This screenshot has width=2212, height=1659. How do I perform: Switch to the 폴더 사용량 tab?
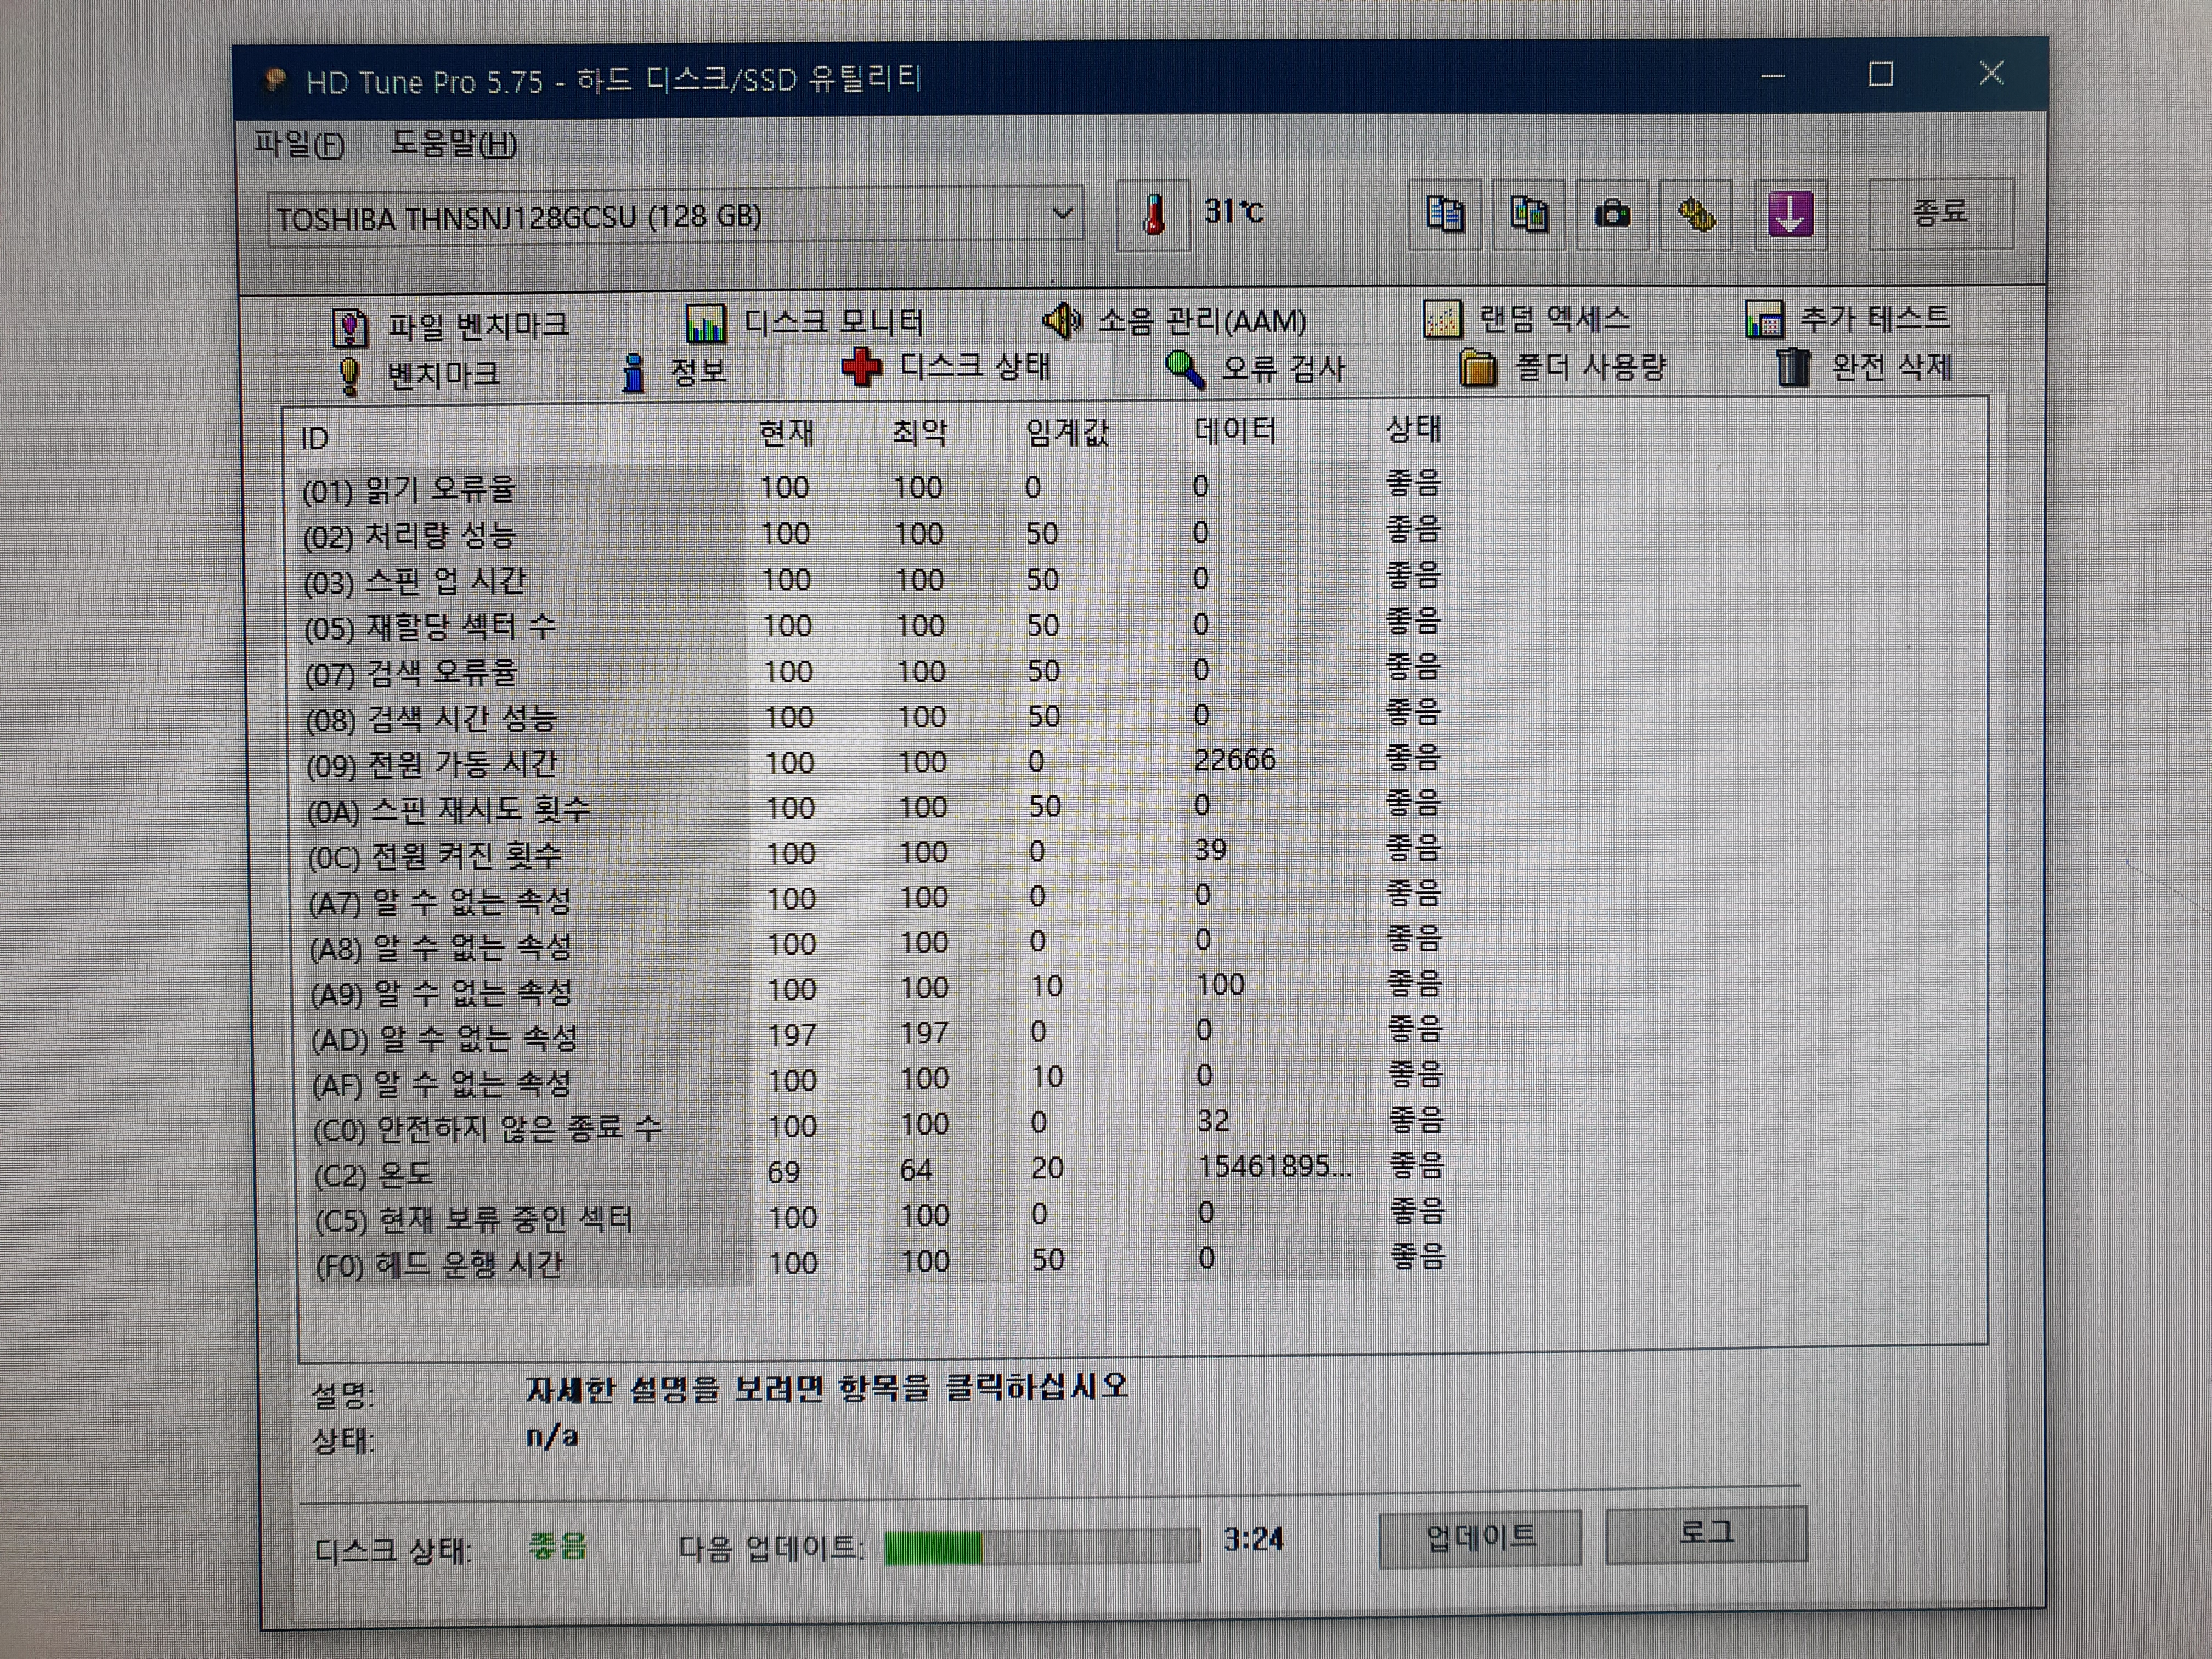coord(1564,368)
